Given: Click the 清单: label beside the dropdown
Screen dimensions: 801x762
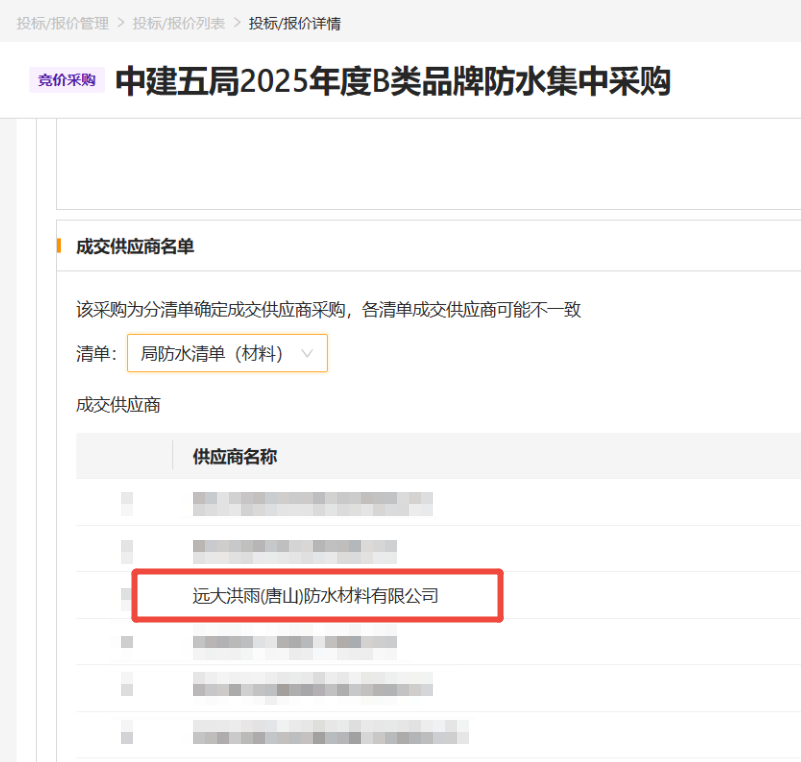Looking at the screenshot, I should coord(96,353).
